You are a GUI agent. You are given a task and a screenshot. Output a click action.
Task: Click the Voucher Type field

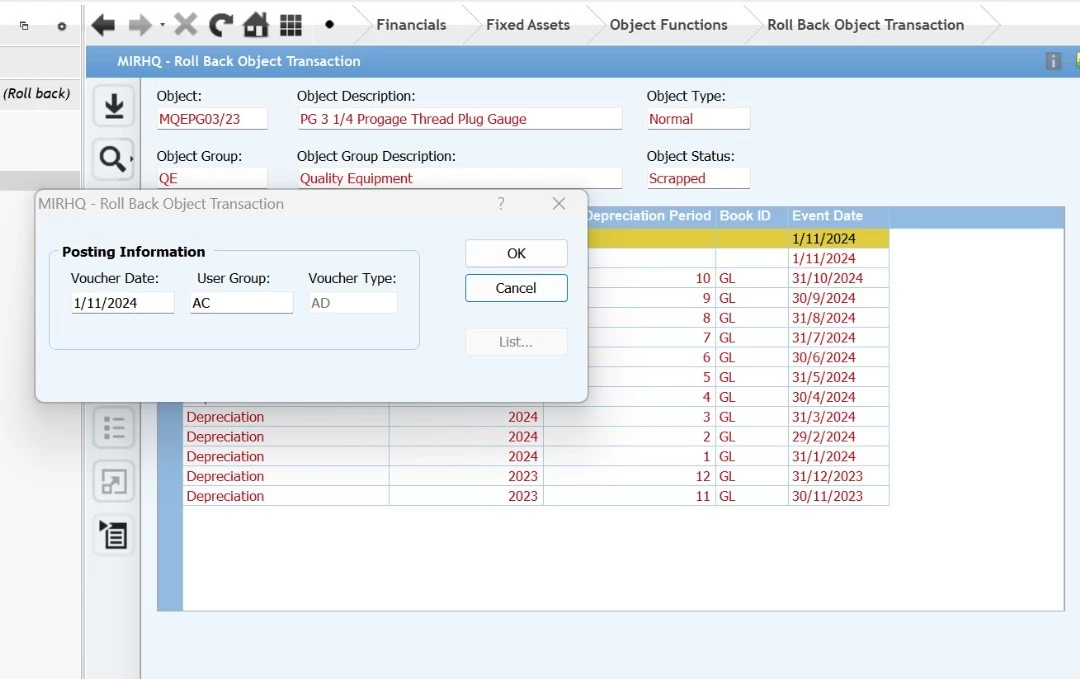(x=353, y=303)
